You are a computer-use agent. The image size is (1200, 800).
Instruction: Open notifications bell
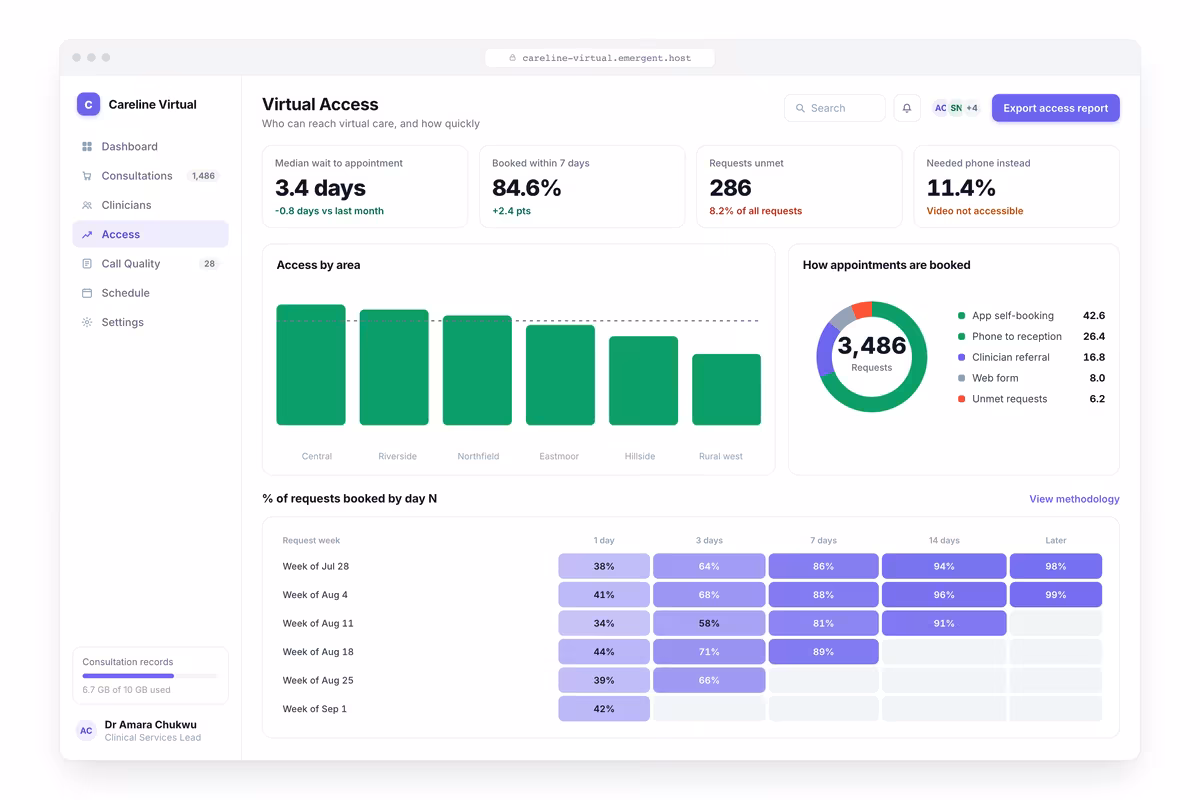click(907, 108)
